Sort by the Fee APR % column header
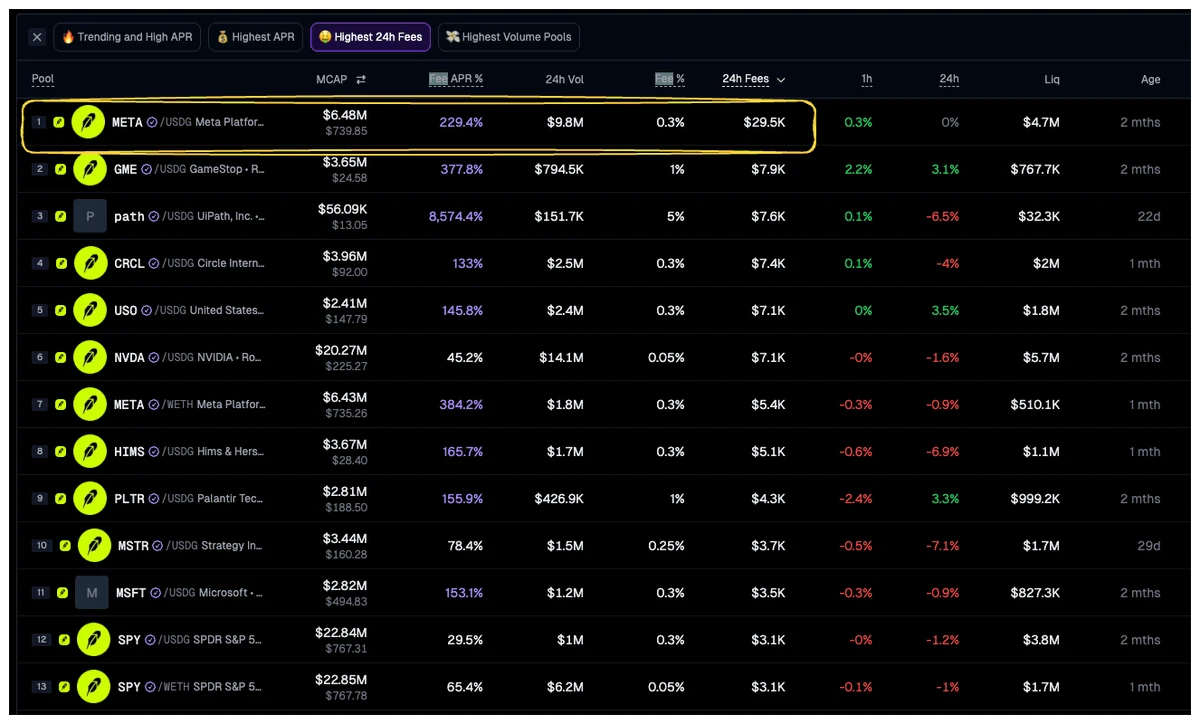 click(x=455, y=79)
